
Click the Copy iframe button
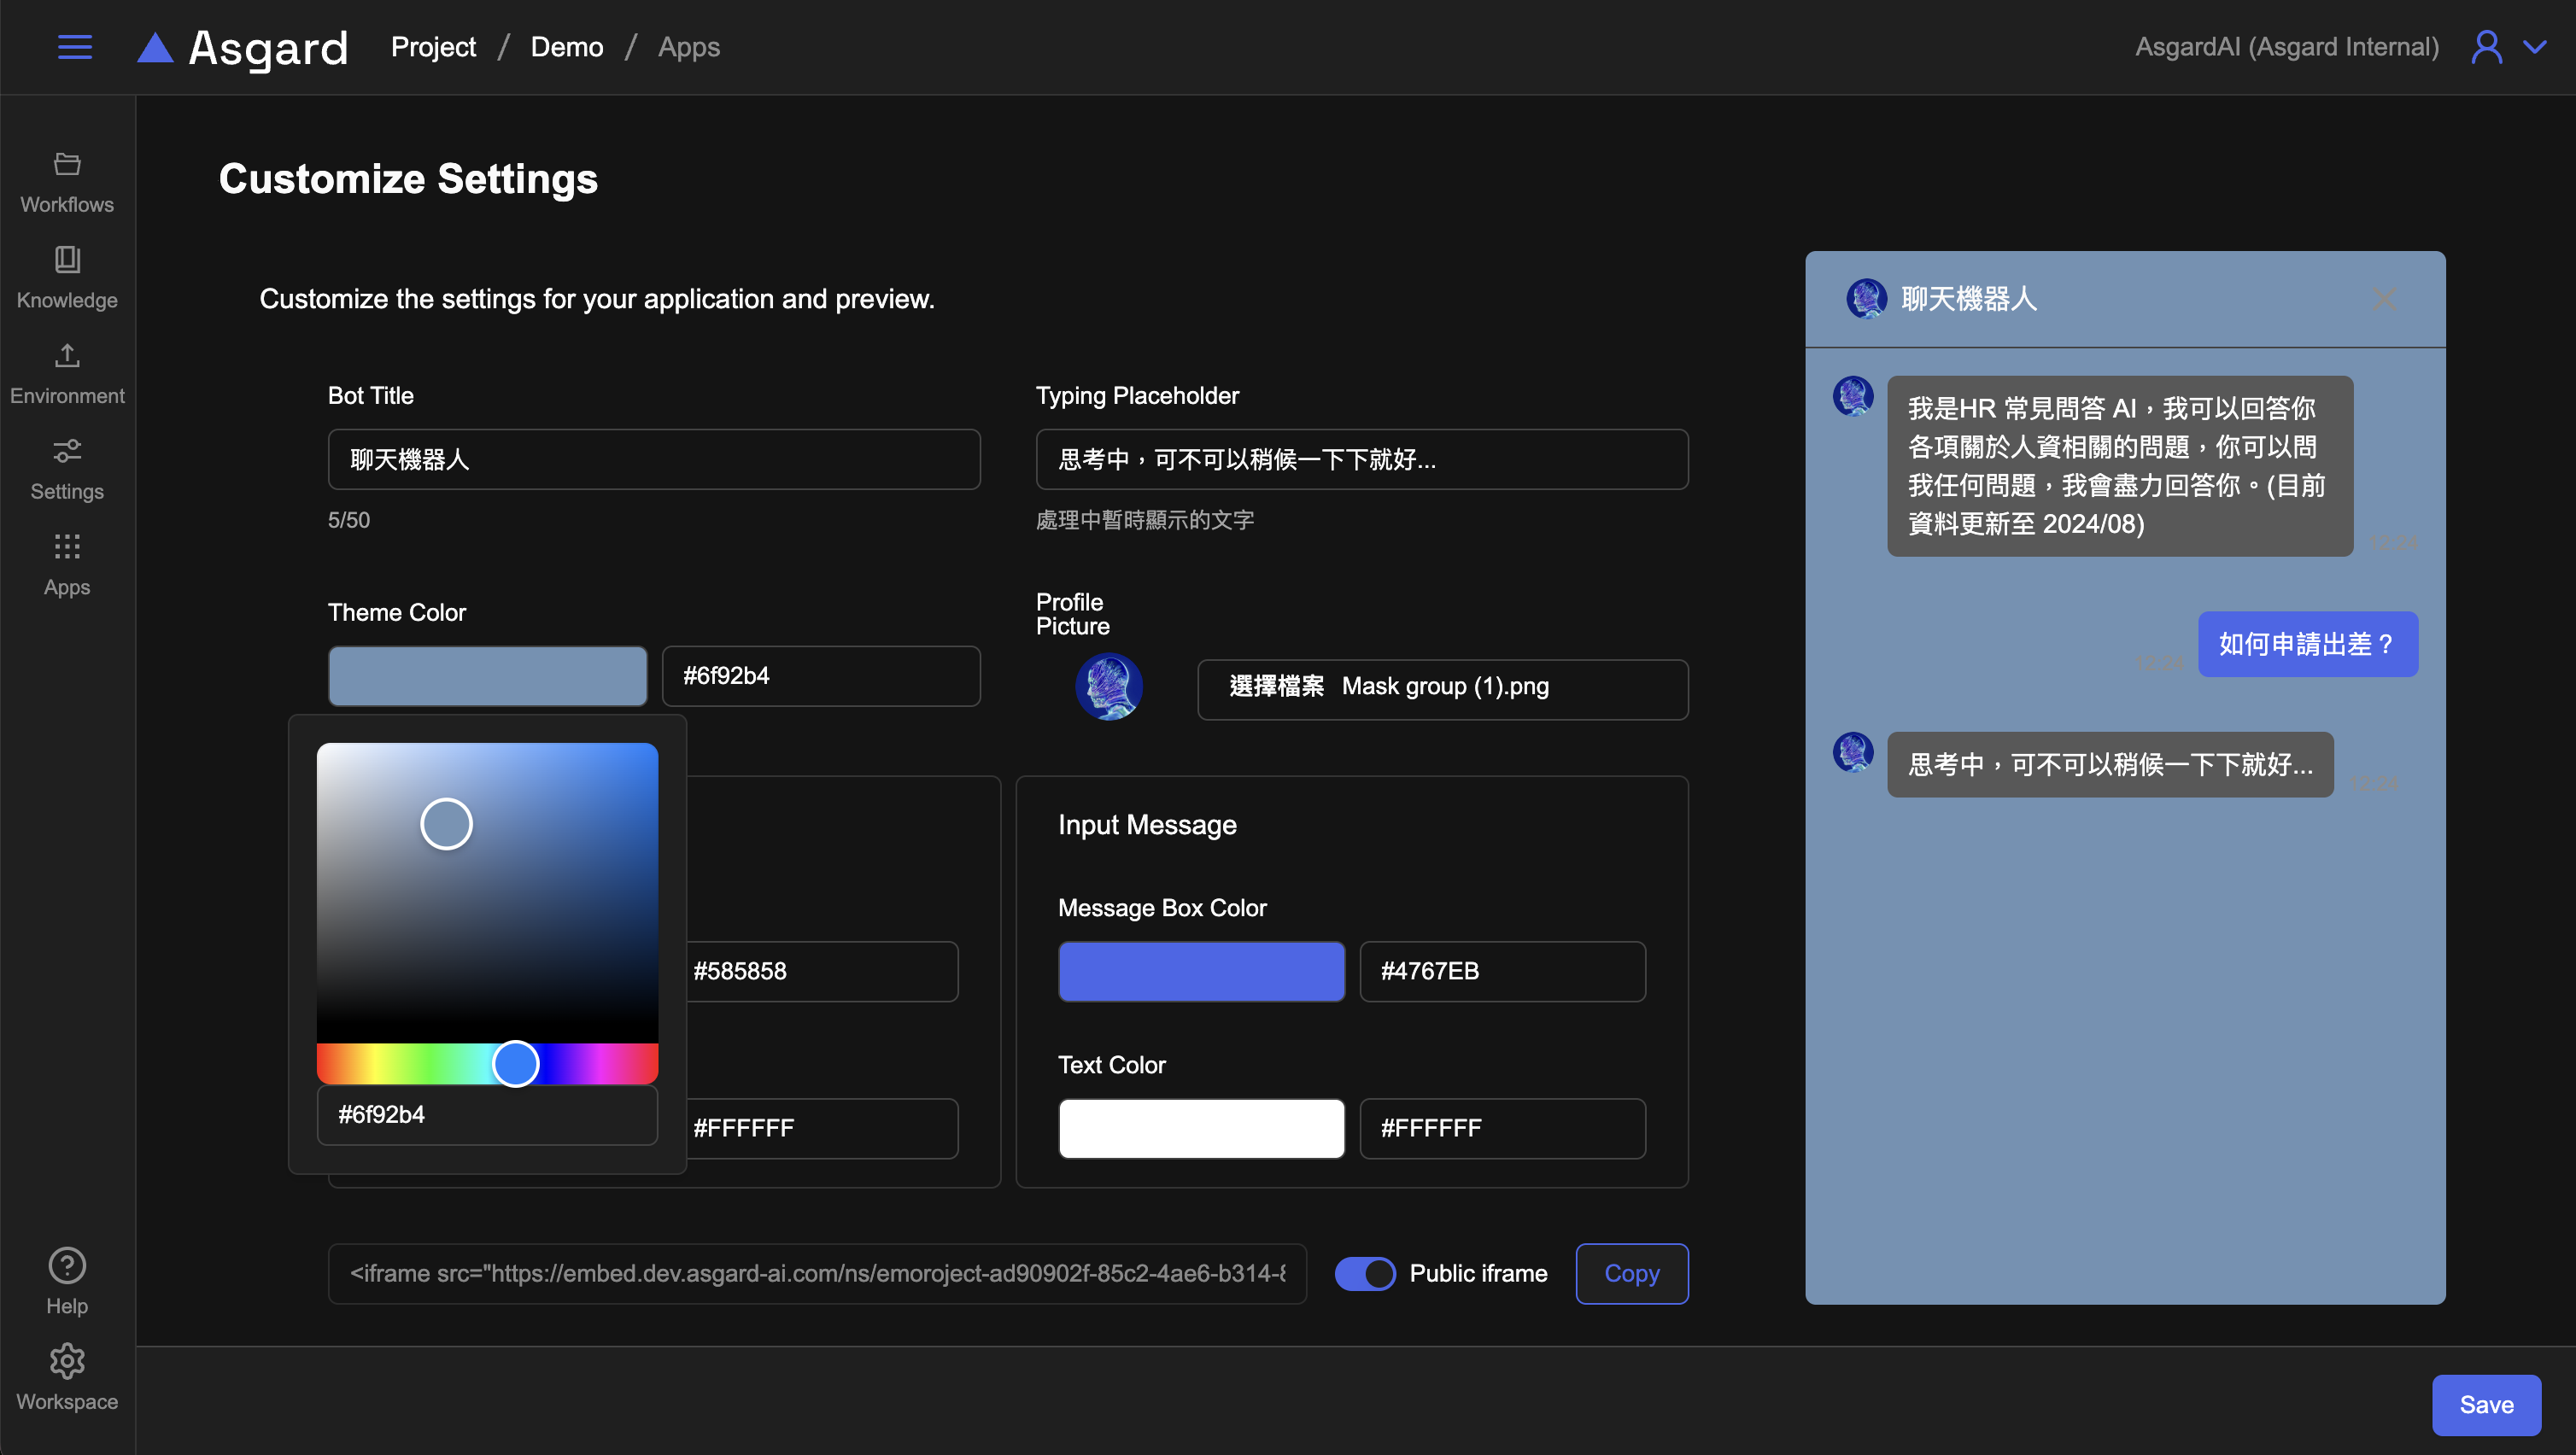point(1631,1273)
